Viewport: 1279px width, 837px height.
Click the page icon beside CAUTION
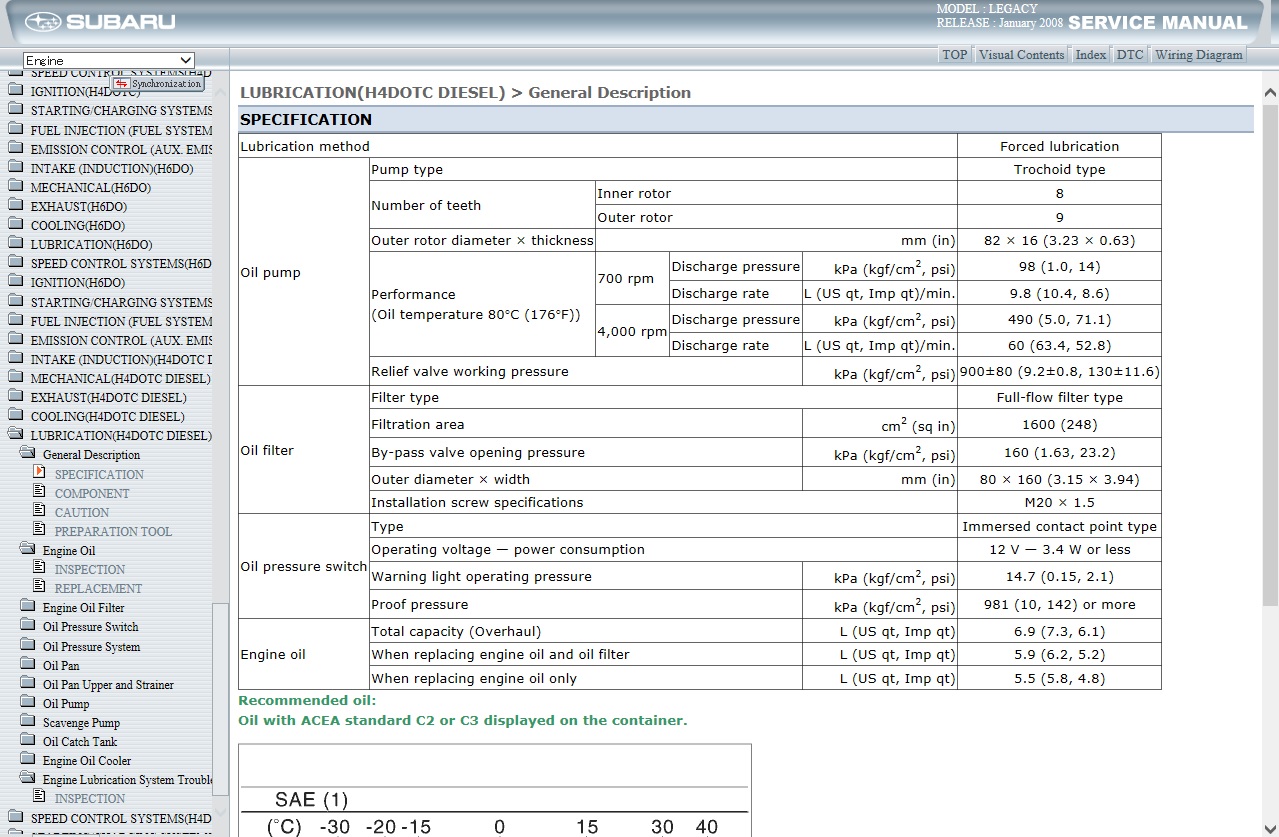[39, 510]
